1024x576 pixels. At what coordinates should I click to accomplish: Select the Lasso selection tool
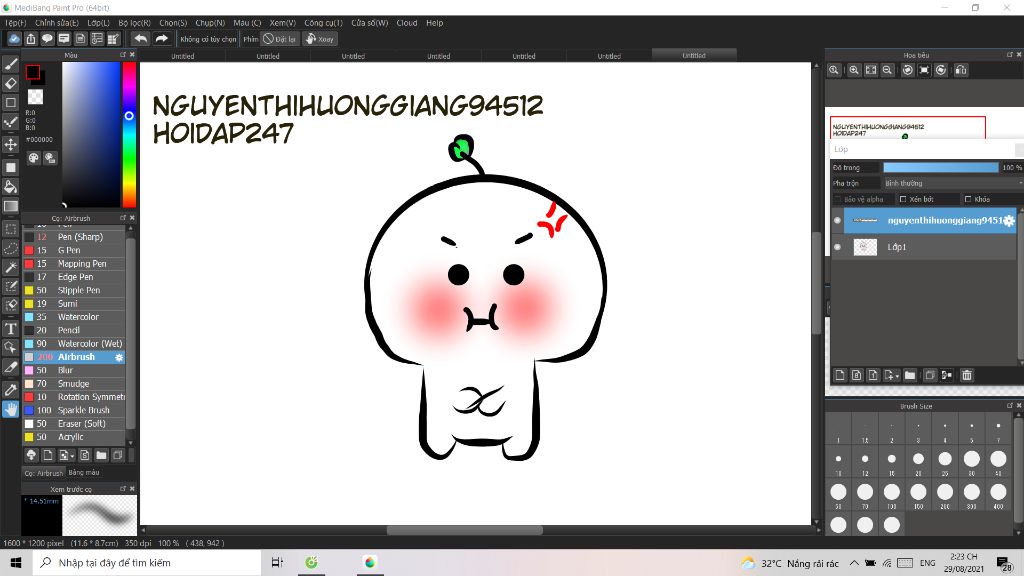pos(10,249)
